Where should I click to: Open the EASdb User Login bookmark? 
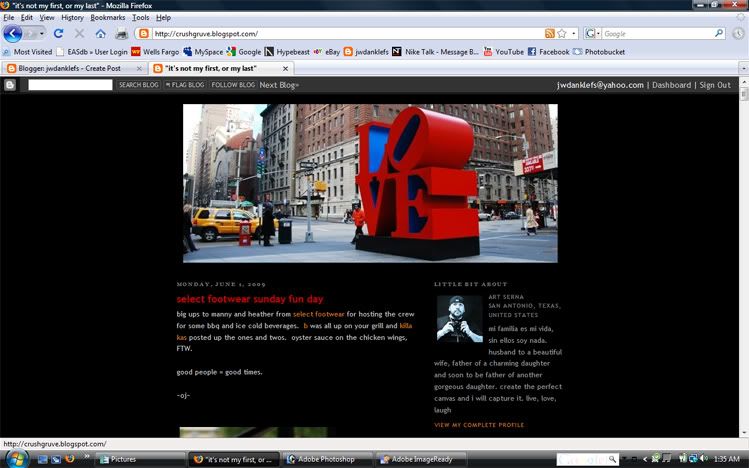(92, 52)
